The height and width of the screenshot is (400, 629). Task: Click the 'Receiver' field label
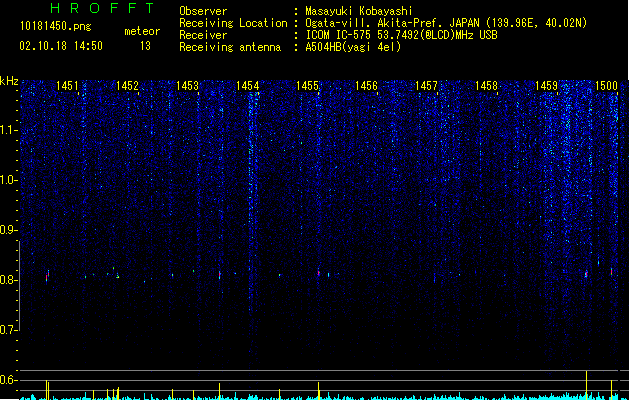point(203,35)
